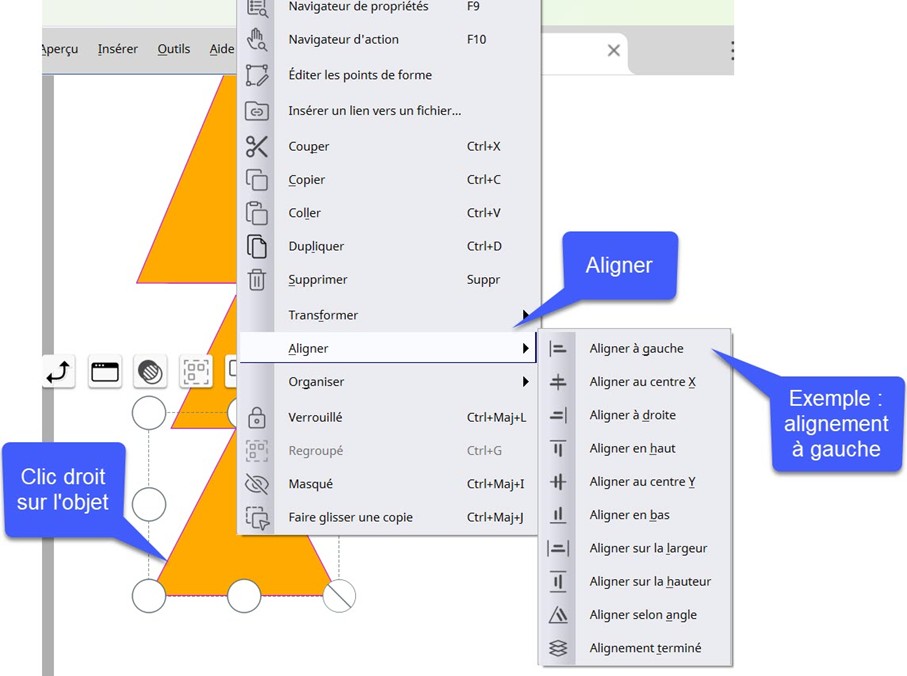Click the Éditer les points de forme icon
The height and width of the screenshot is (676, 907).
(257, 75)
